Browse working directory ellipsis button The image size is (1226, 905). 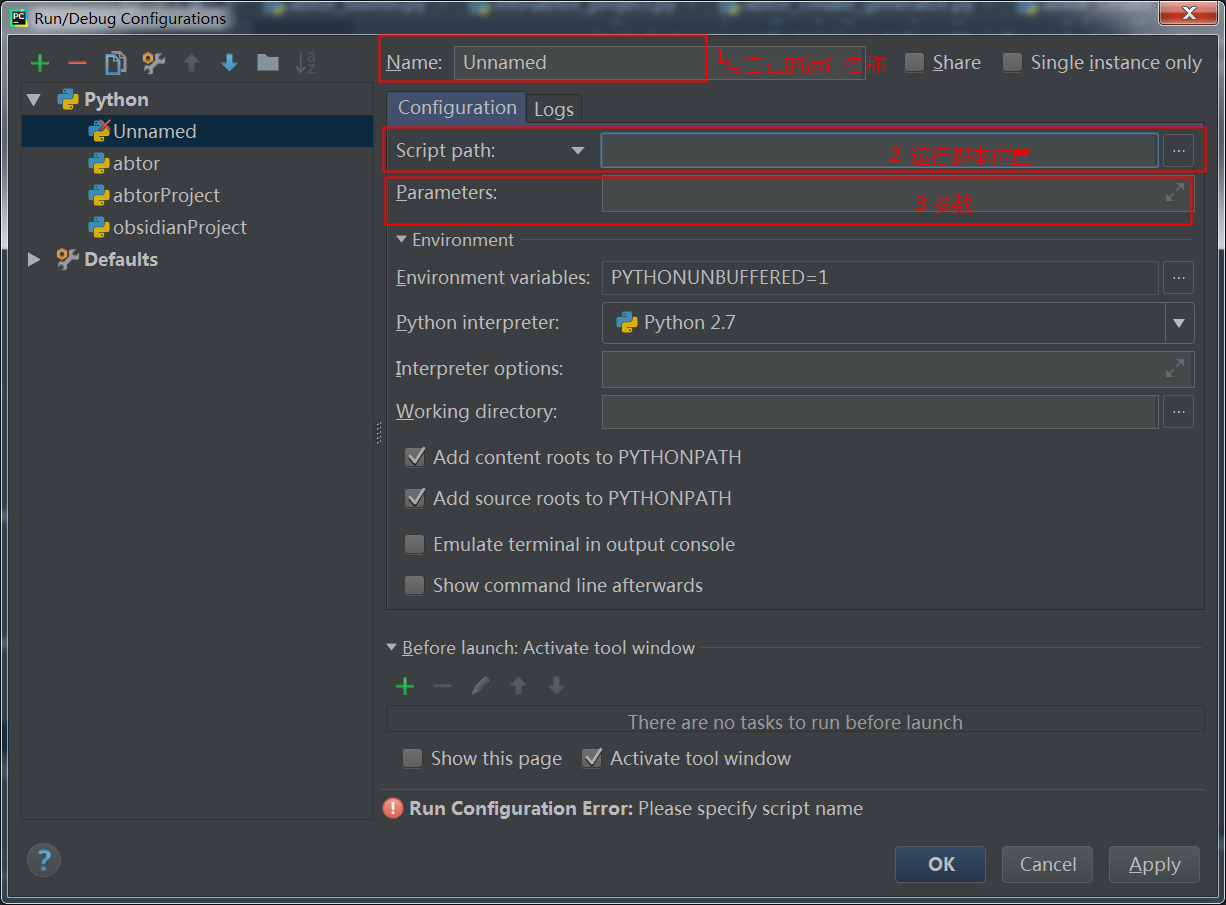pos(1178,411)
